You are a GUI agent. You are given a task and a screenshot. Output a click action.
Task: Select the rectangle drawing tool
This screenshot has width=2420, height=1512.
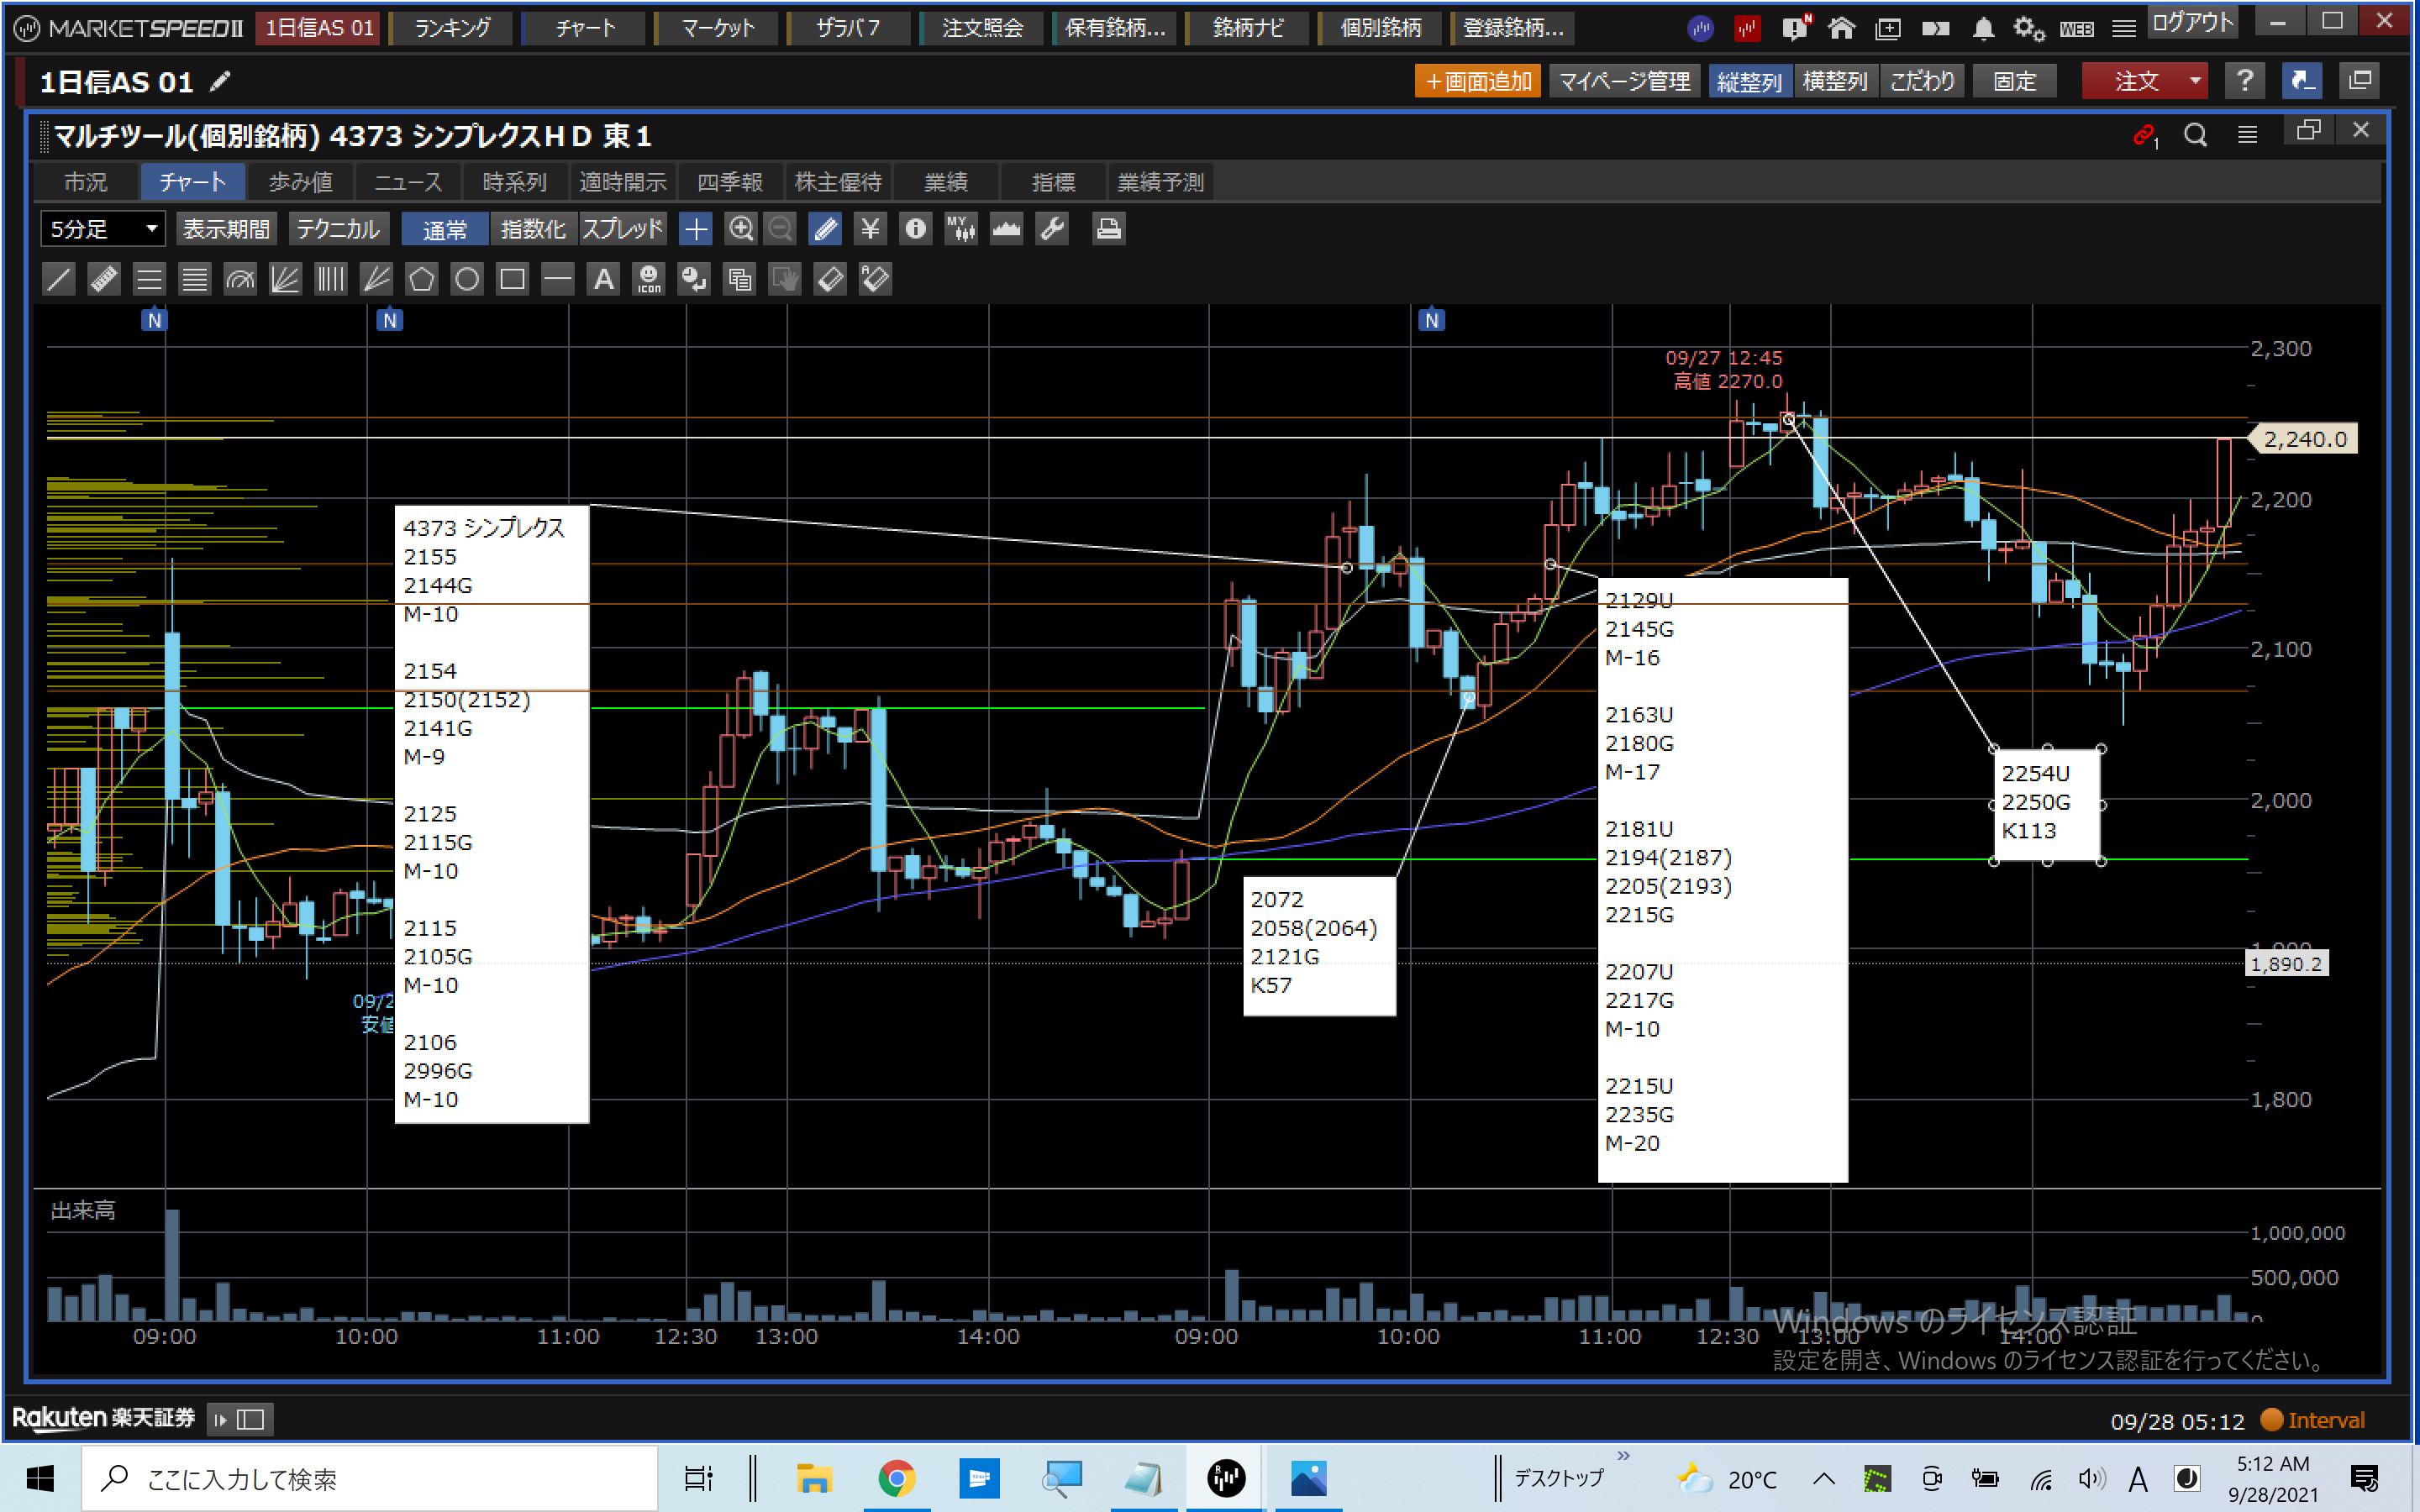[512, 279]
